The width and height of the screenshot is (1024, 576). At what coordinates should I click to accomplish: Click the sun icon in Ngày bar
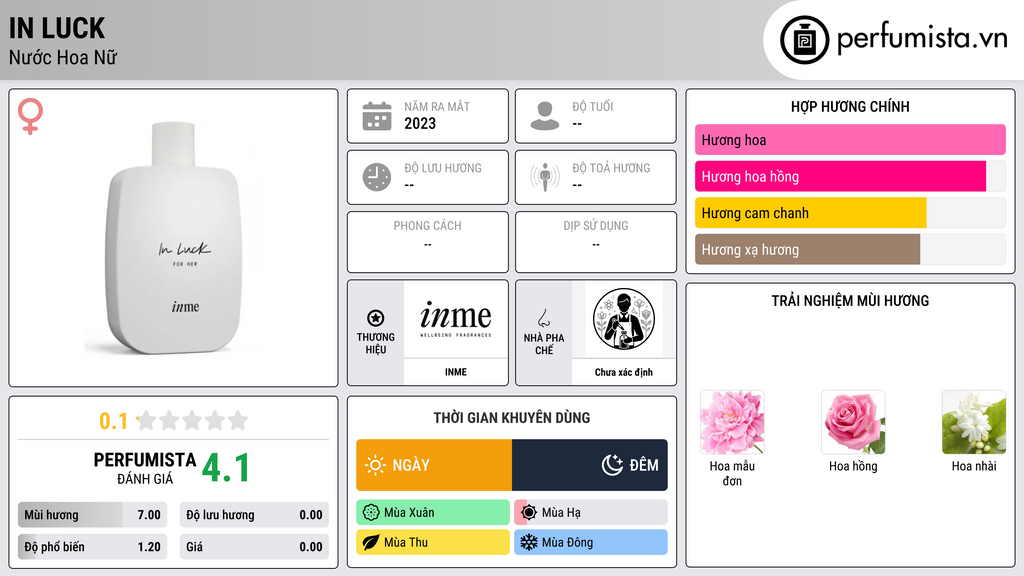tap(375, 465)
